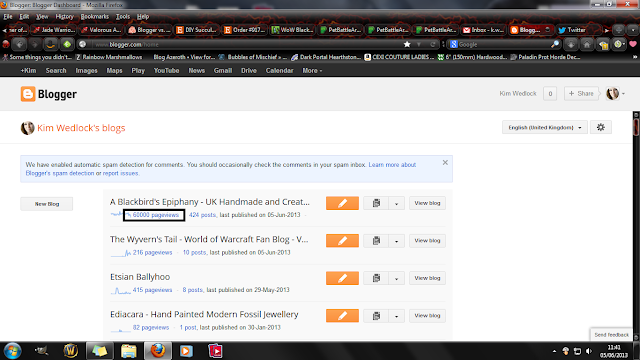Image resolution: width=640 pixels, height=360 pixels.
Task: Open Firefox from the Windows taskbar
Action: point(158,351)
